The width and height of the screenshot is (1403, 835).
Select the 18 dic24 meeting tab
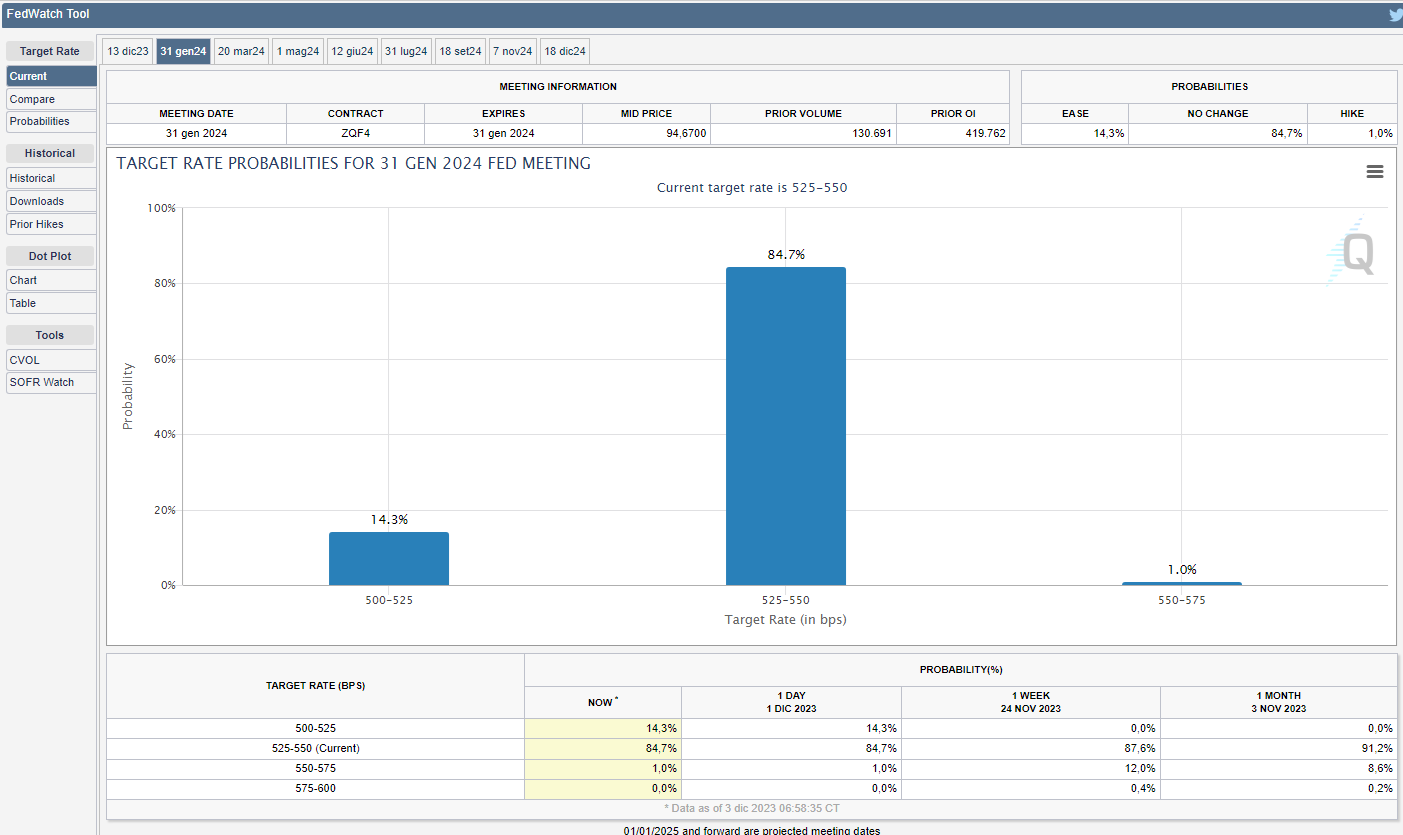[x=565, y=51]
